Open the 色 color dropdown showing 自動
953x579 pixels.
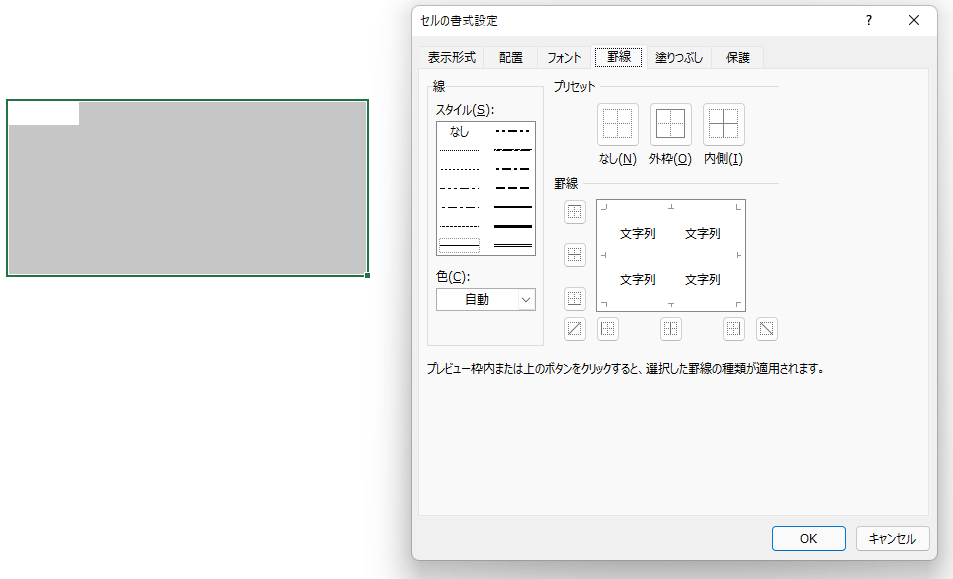tap(485, 299)
